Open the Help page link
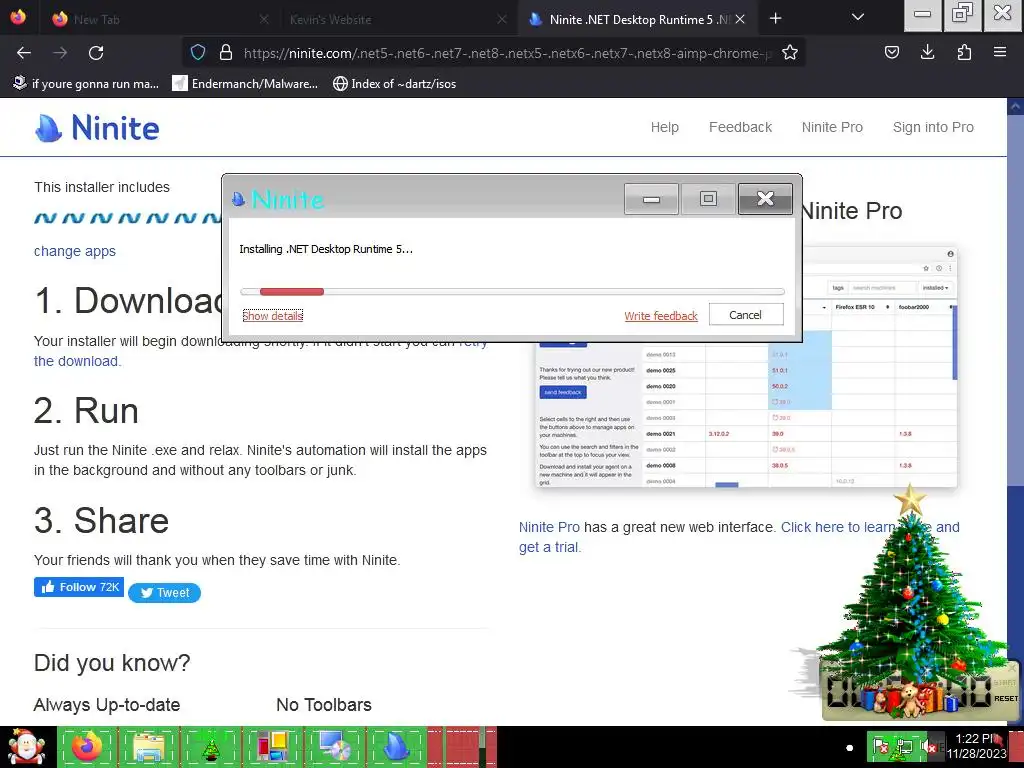 (664, 127)
